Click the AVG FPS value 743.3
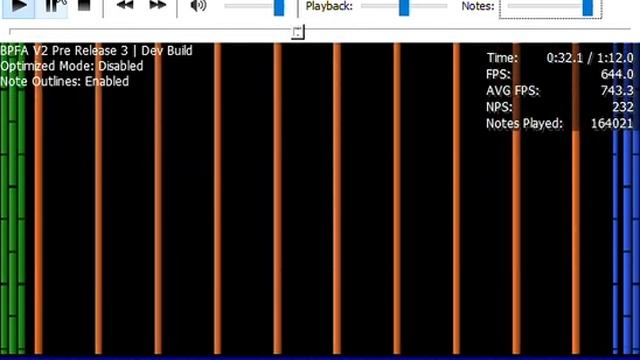The height and width of the screenshot is (360, 640). click(617, 91)
